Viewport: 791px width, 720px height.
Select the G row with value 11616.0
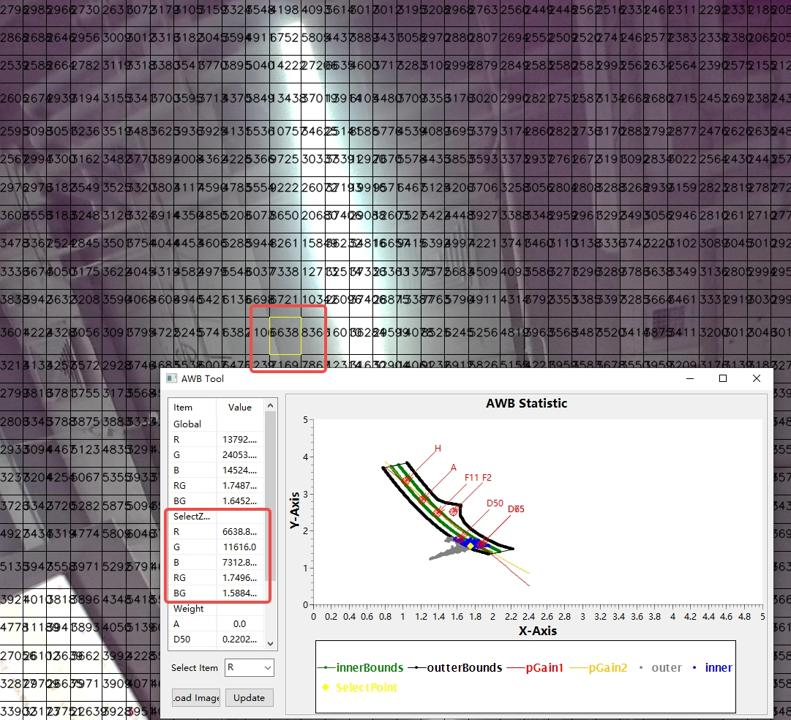click(216, 547)
